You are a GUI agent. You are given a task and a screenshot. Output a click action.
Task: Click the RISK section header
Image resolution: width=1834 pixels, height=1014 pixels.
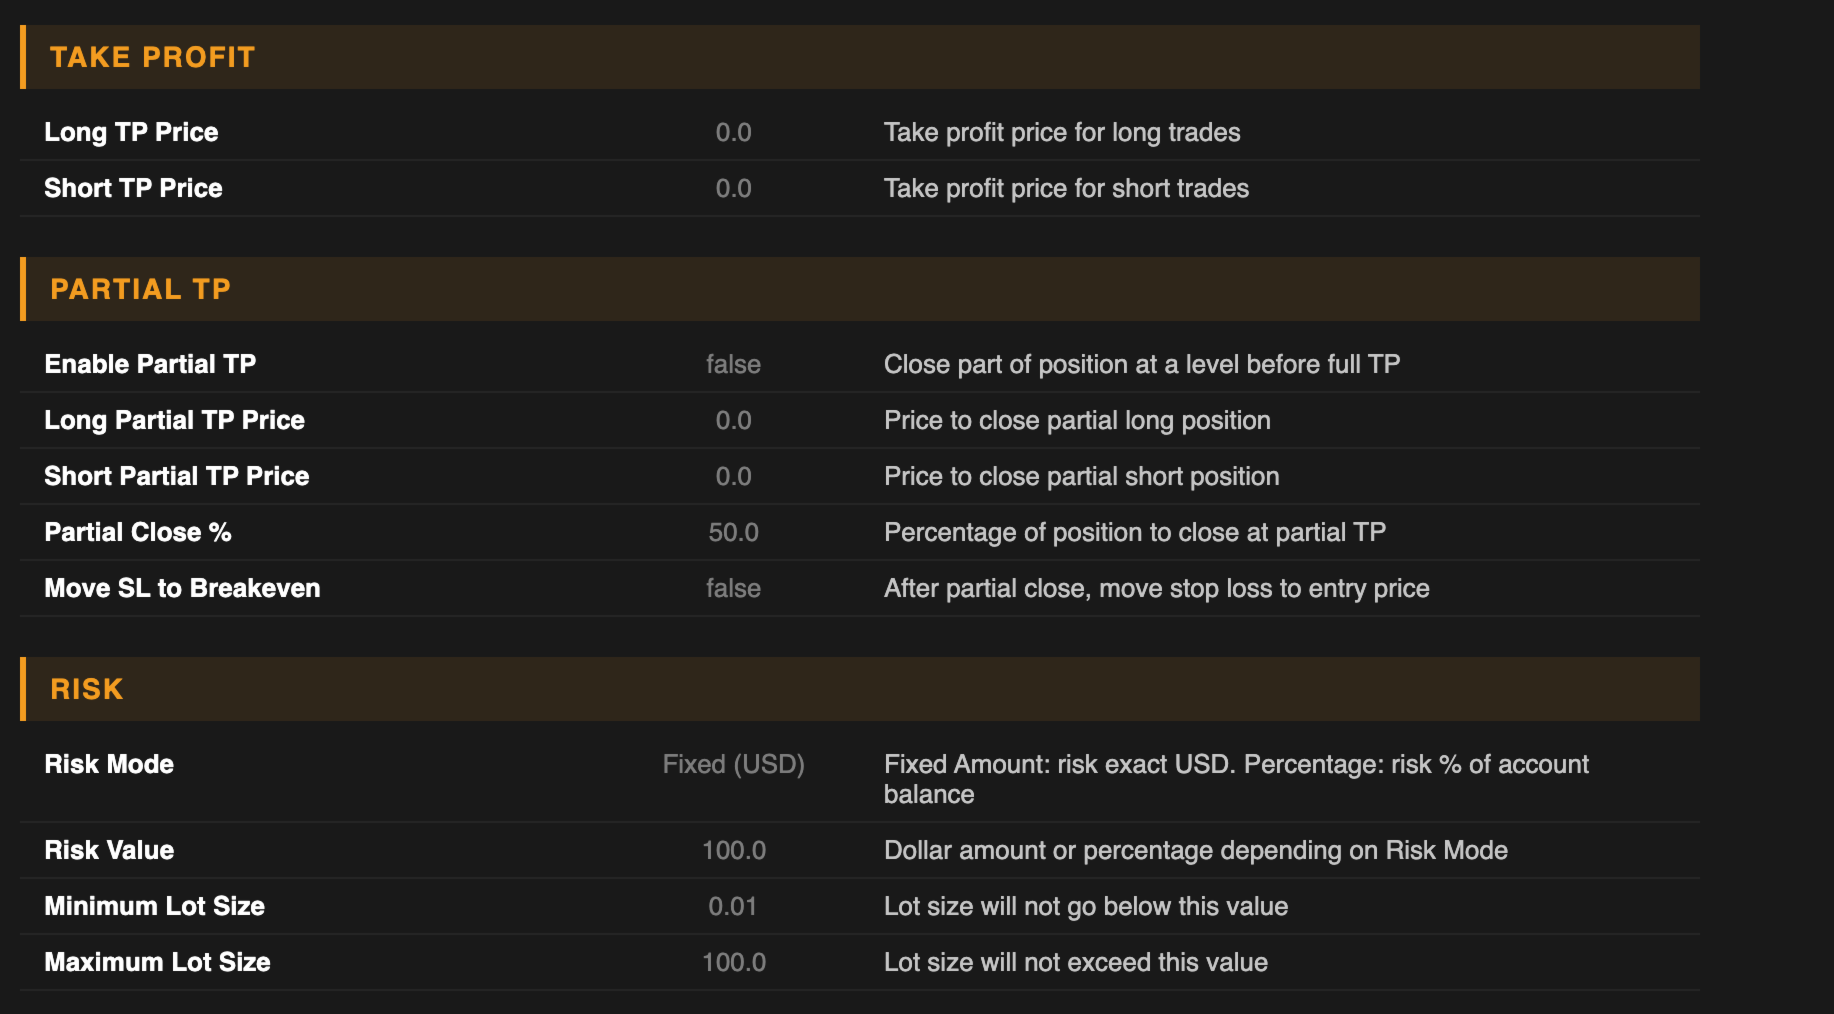coord(87,689)
